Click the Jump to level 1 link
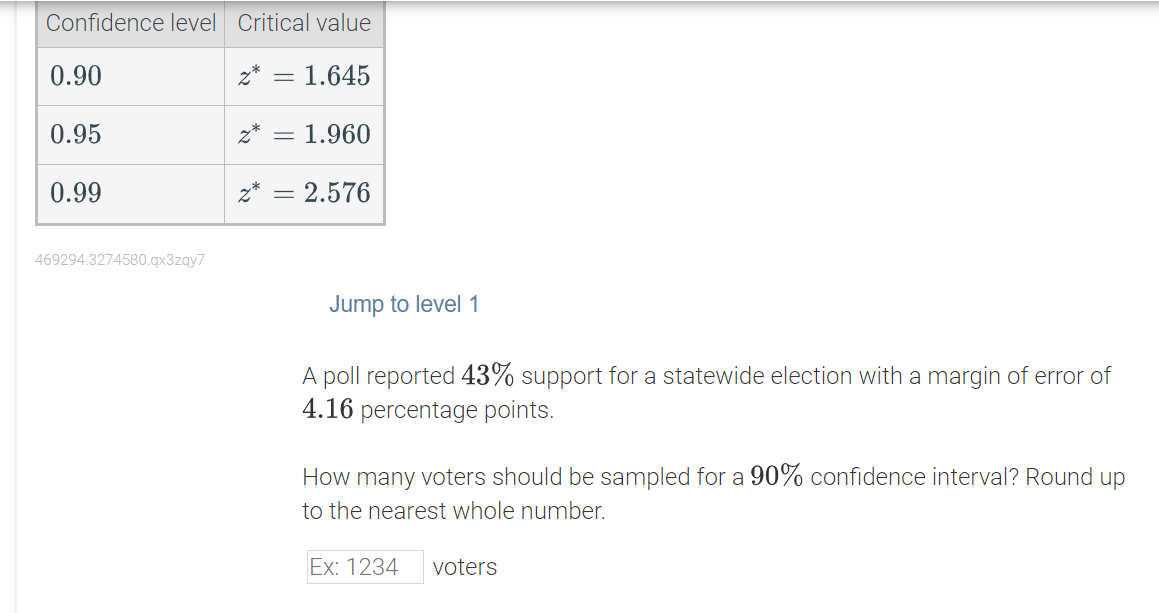The image size is (1159, 613). pos(404,304)
